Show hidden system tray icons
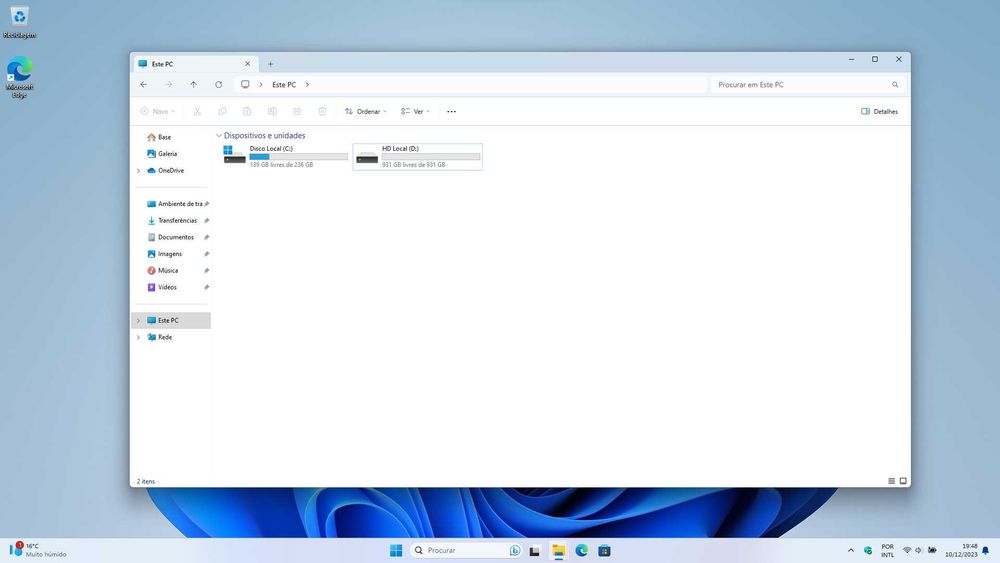This screenshot has width=1000, height=563. click(850, 550)
